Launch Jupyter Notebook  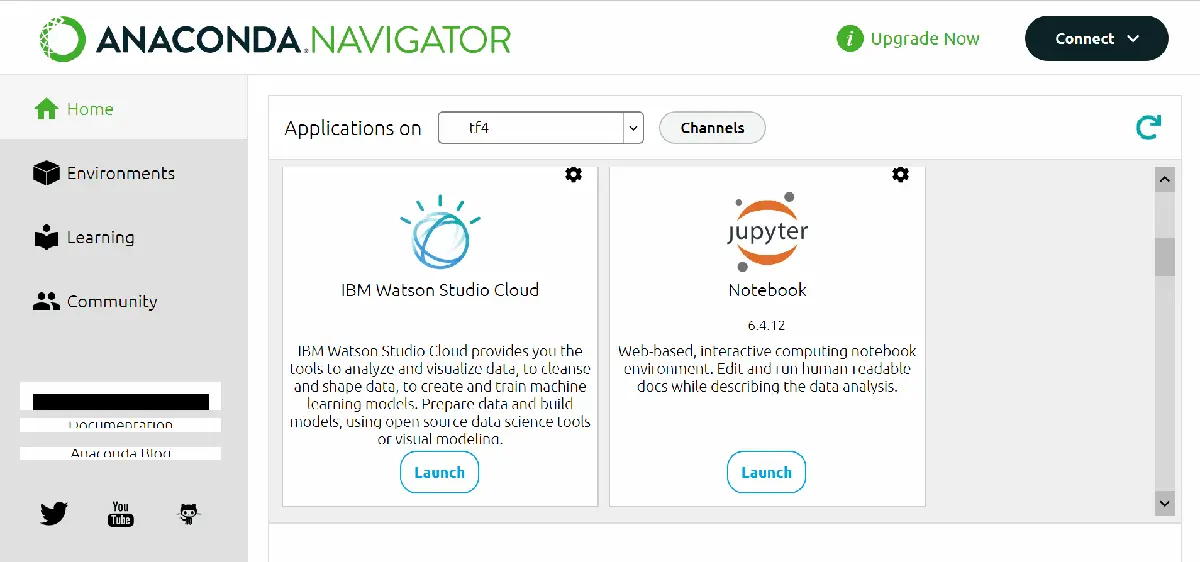point(766,473)
